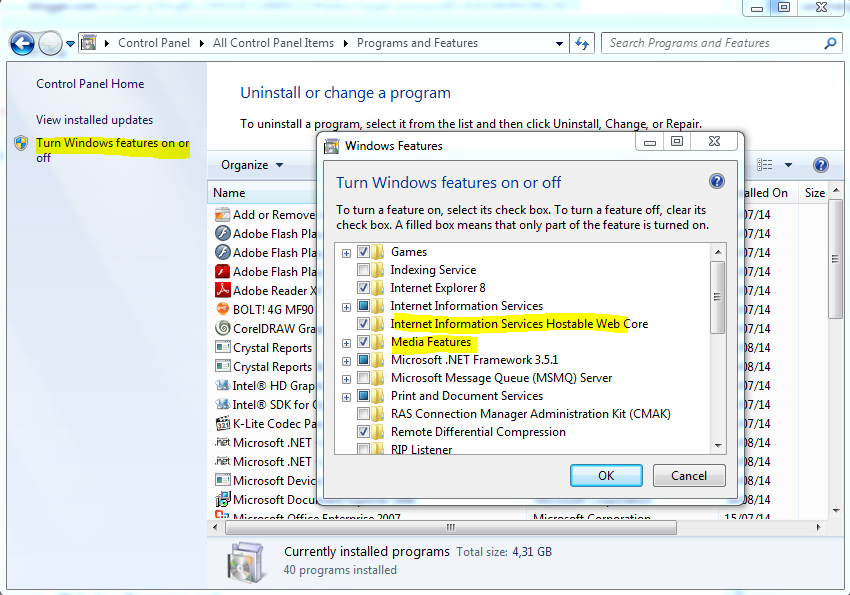Click the help icon in Windows Features dialog

pos(717,181)
